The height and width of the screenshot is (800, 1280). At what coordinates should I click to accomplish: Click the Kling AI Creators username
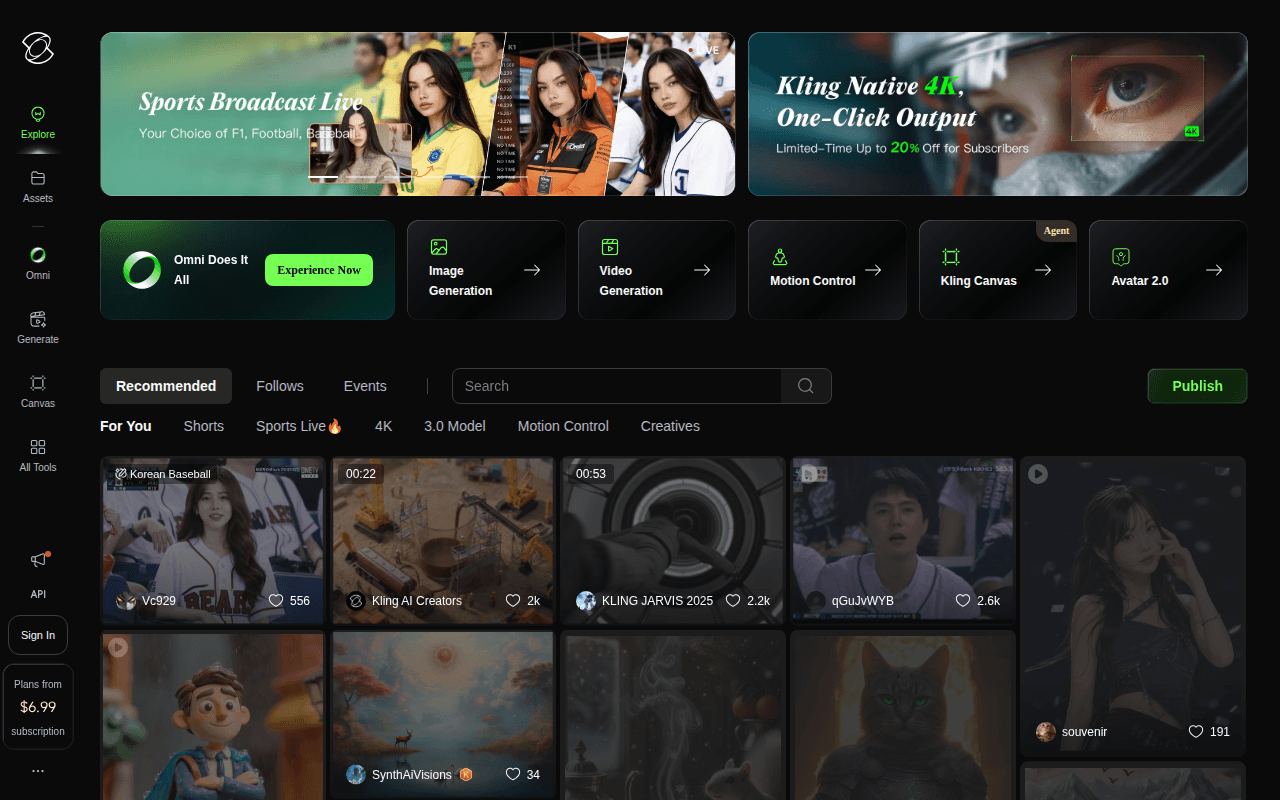tap(417, 601)
